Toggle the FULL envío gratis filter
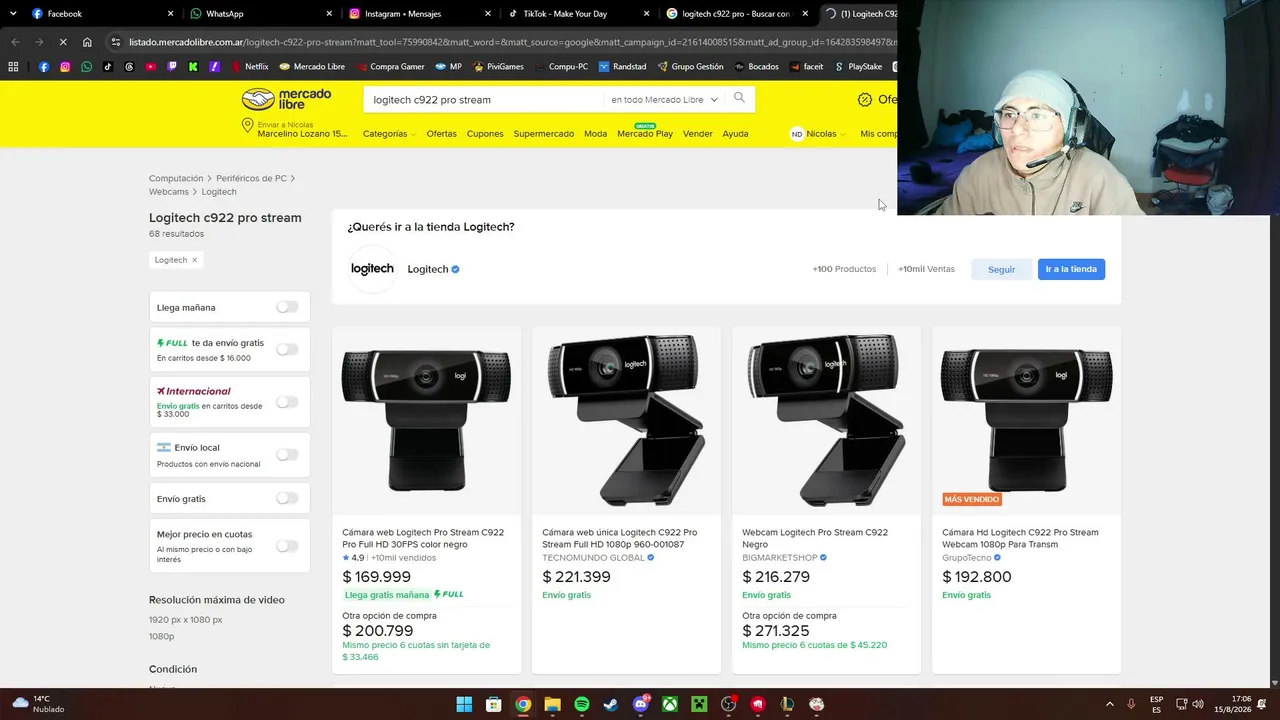 click(287, 349)
